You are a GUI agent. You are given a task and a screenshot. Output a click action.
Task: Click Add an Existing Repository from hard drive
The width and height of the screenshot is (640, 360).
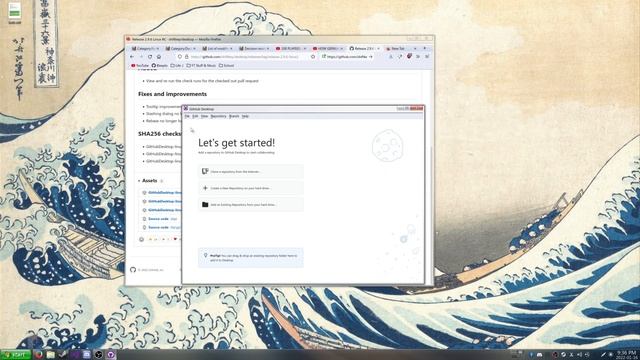[251, 204]
